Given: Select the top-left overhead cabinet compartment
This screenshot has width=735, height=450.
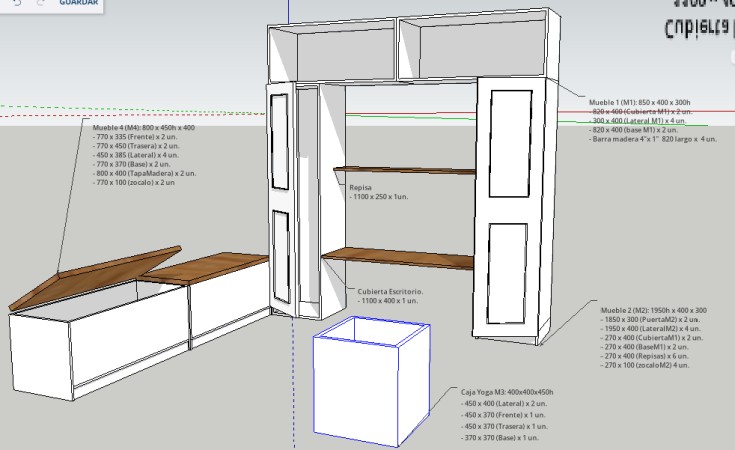Looking at the screenshot, I should click(333, 52).
